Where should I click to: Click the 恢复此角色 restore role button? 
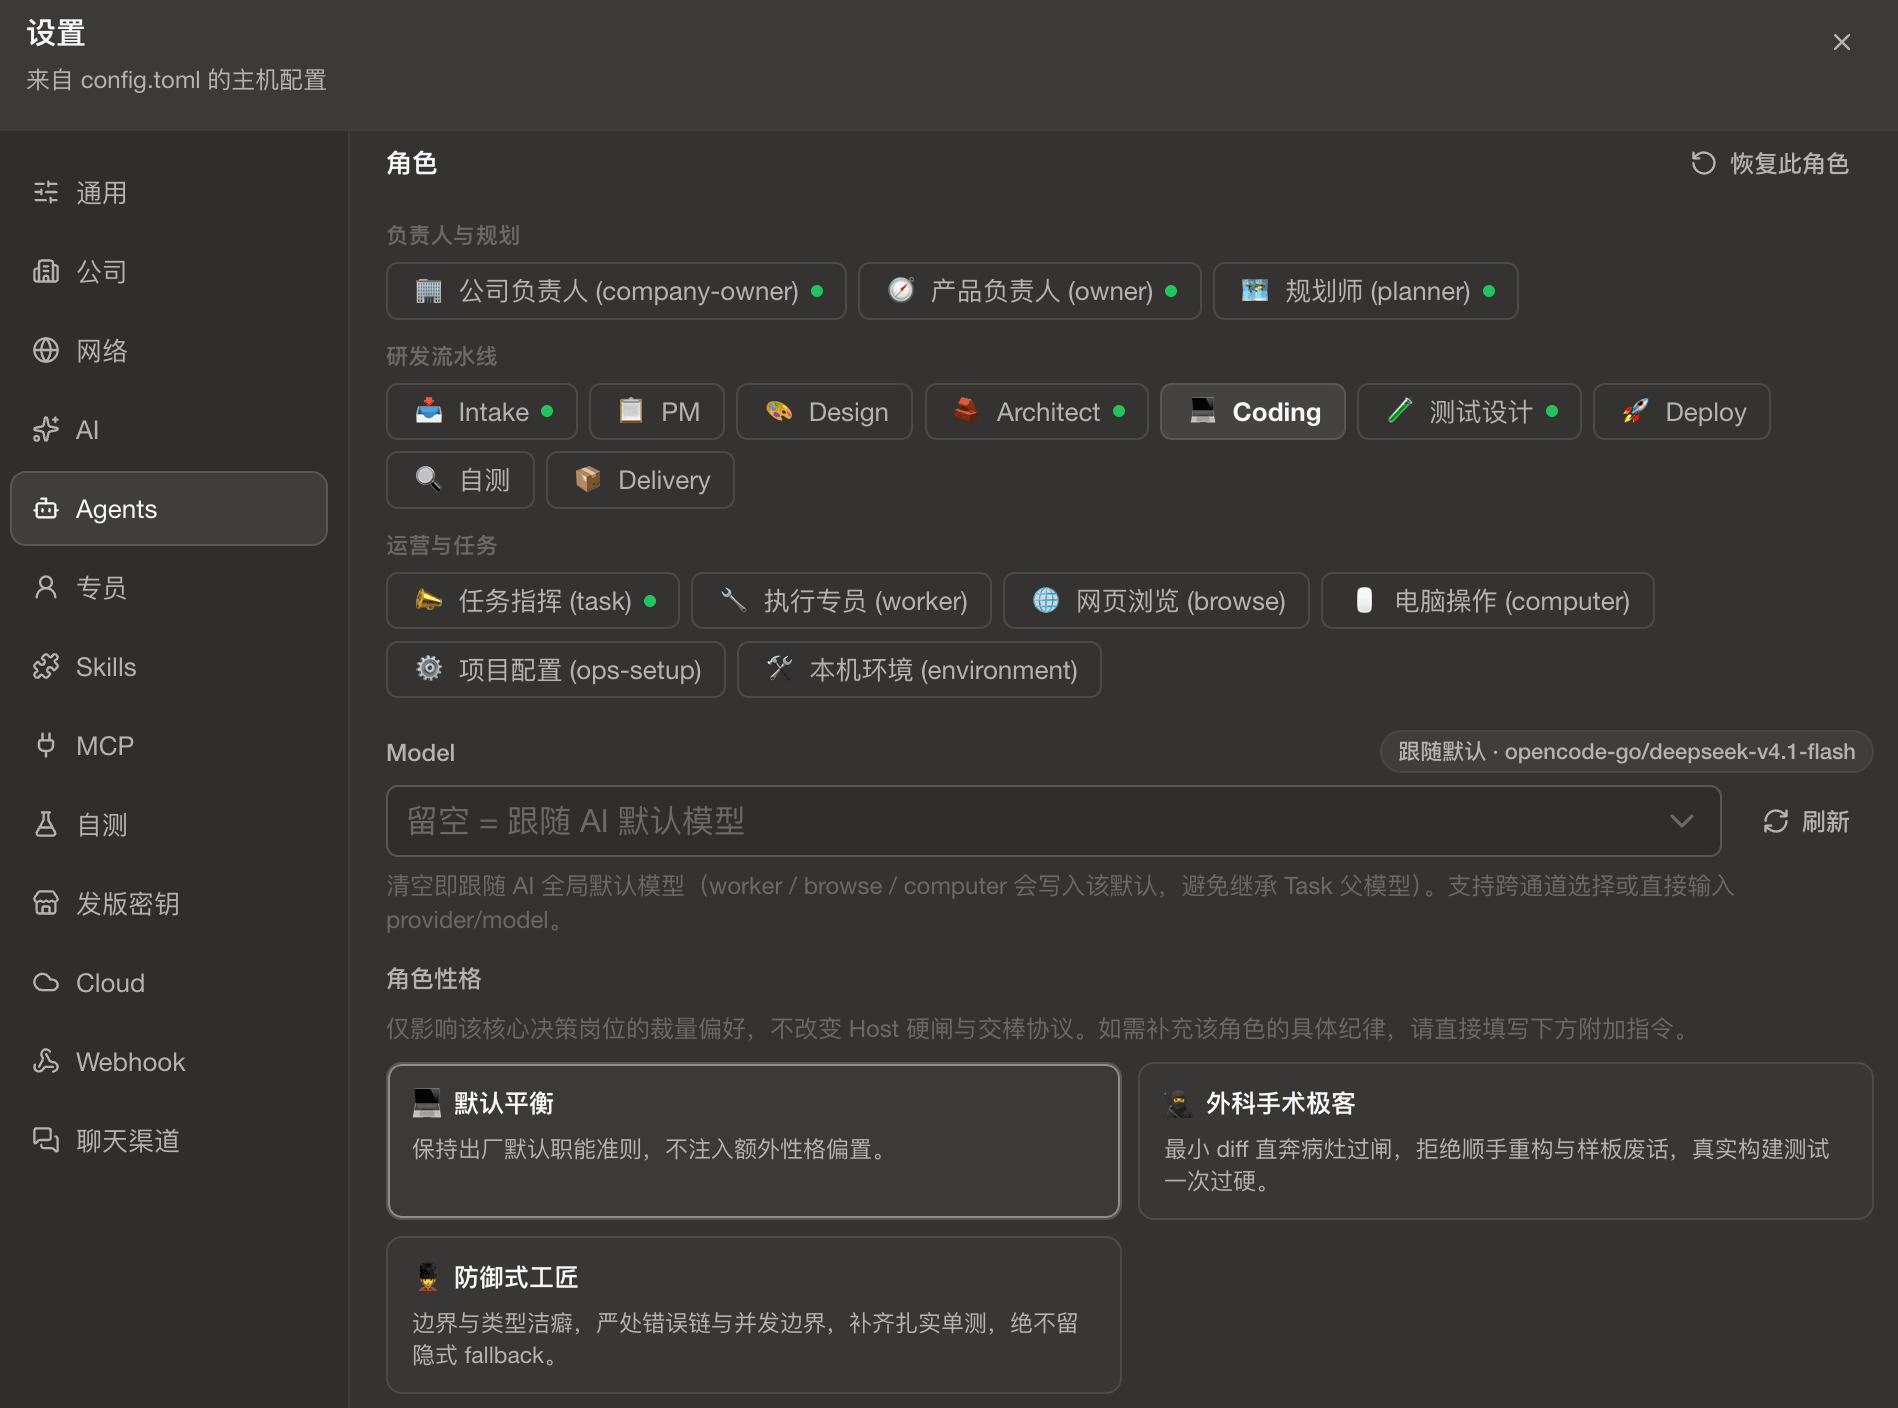1769,164
